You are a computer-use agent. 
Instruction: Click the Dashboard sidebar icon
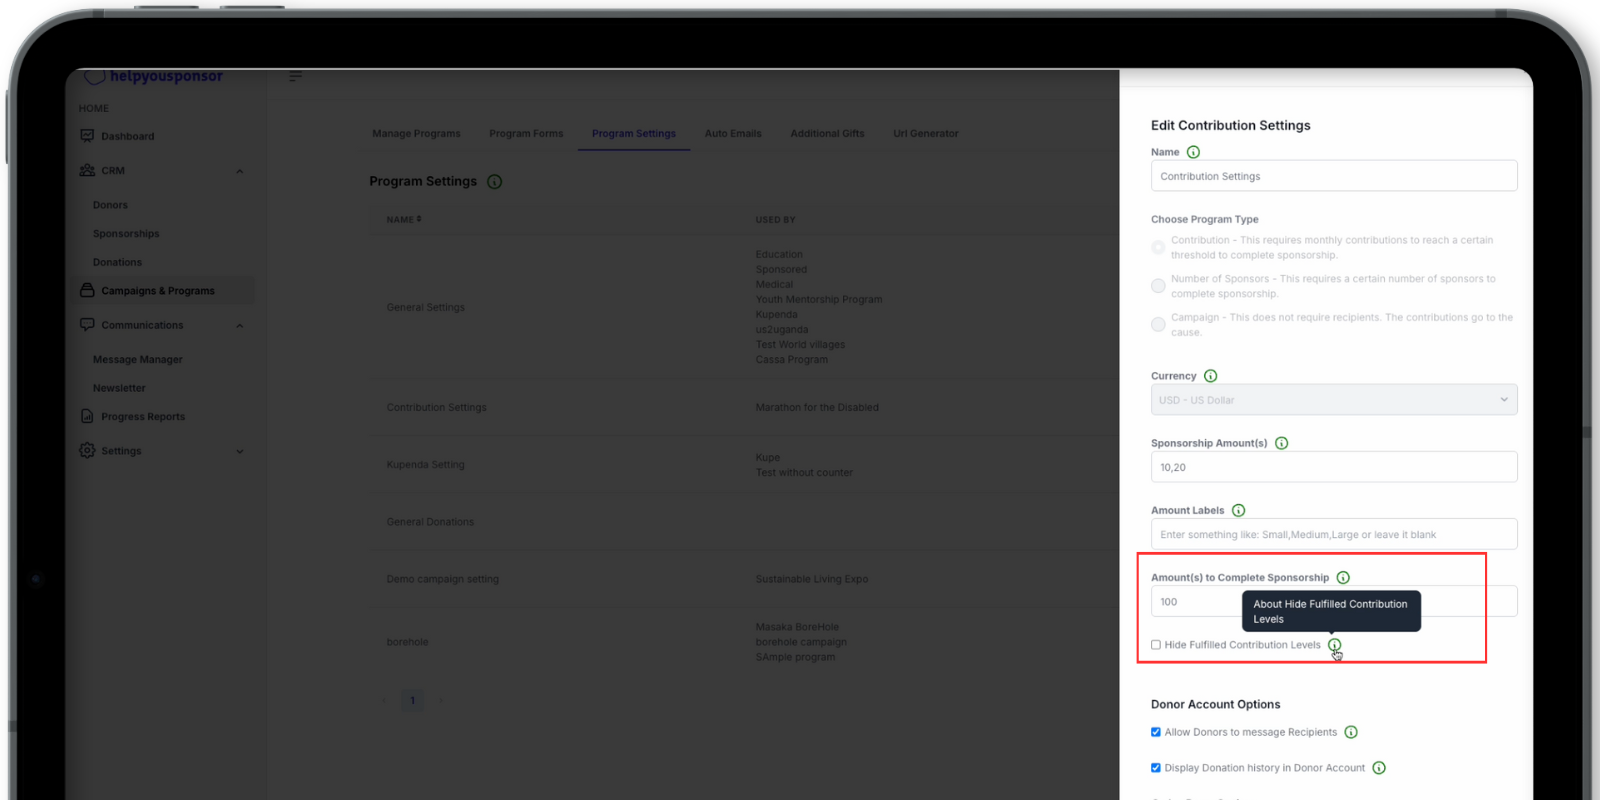[87, 136]
